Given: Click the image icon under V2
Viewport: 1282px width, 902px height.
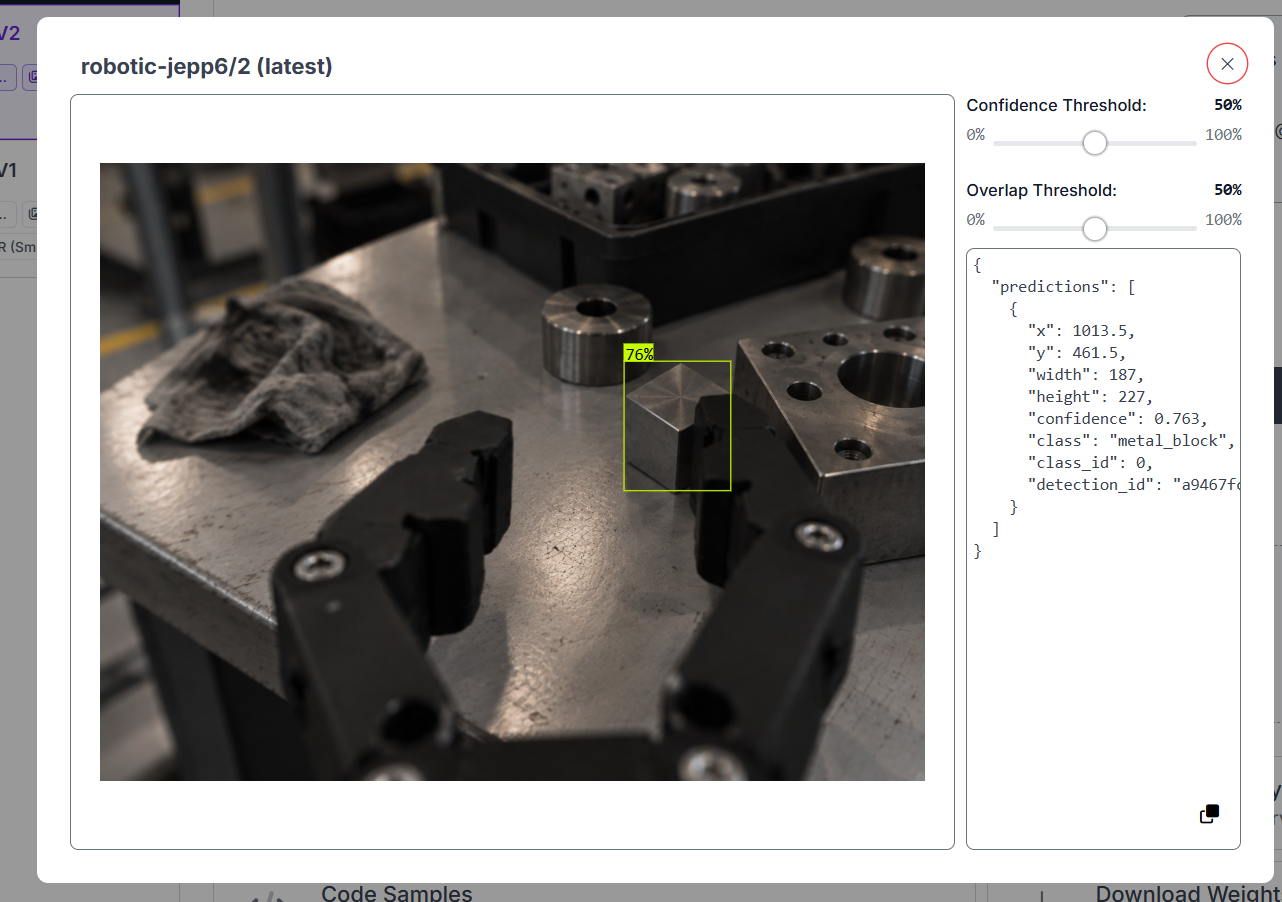Looking at the screenshot, I should coord(31,76).
